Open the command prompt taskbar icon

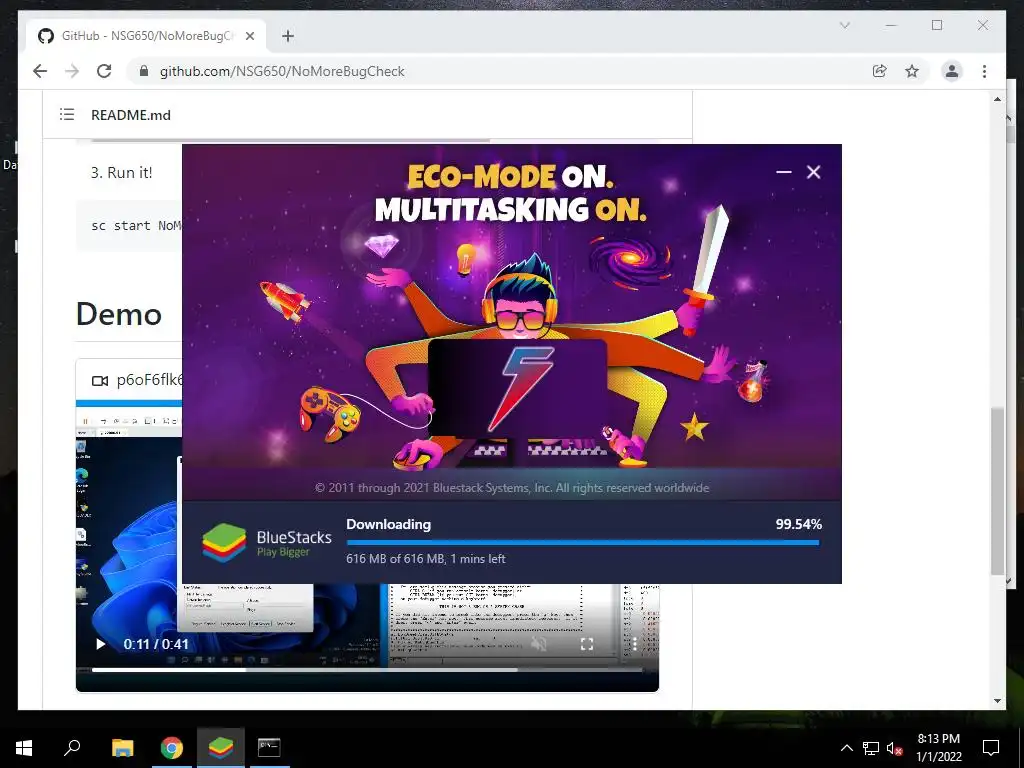pyautogui.click(x=269, y=747)
